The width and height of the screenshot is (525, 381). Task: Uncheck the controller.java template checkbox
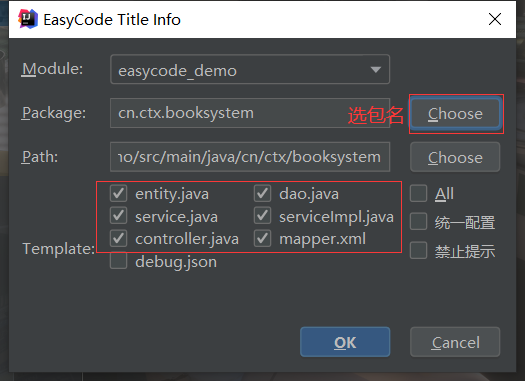pyautogui.click(x=119, y=238)
